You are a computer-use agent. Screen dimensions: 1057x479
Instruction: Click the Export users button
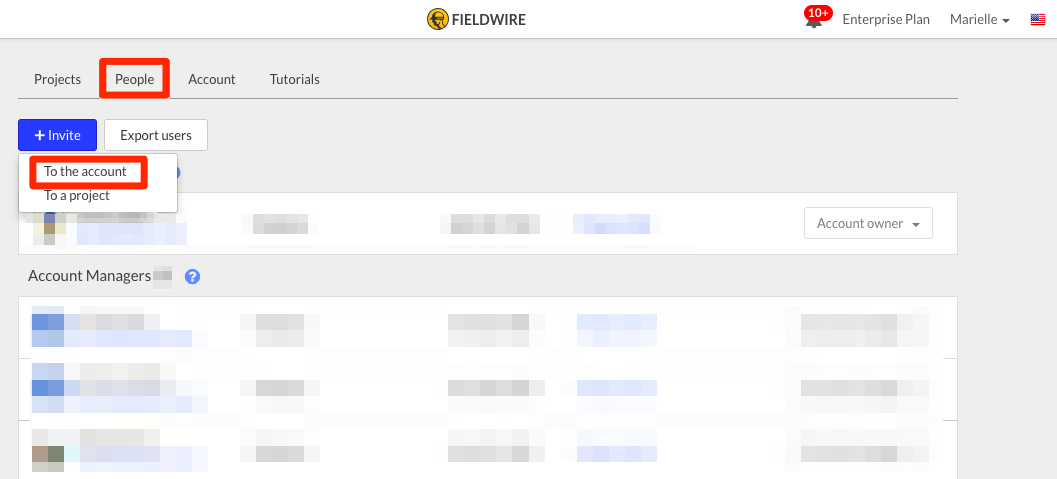pyautogui.click(x=156, y=135)
